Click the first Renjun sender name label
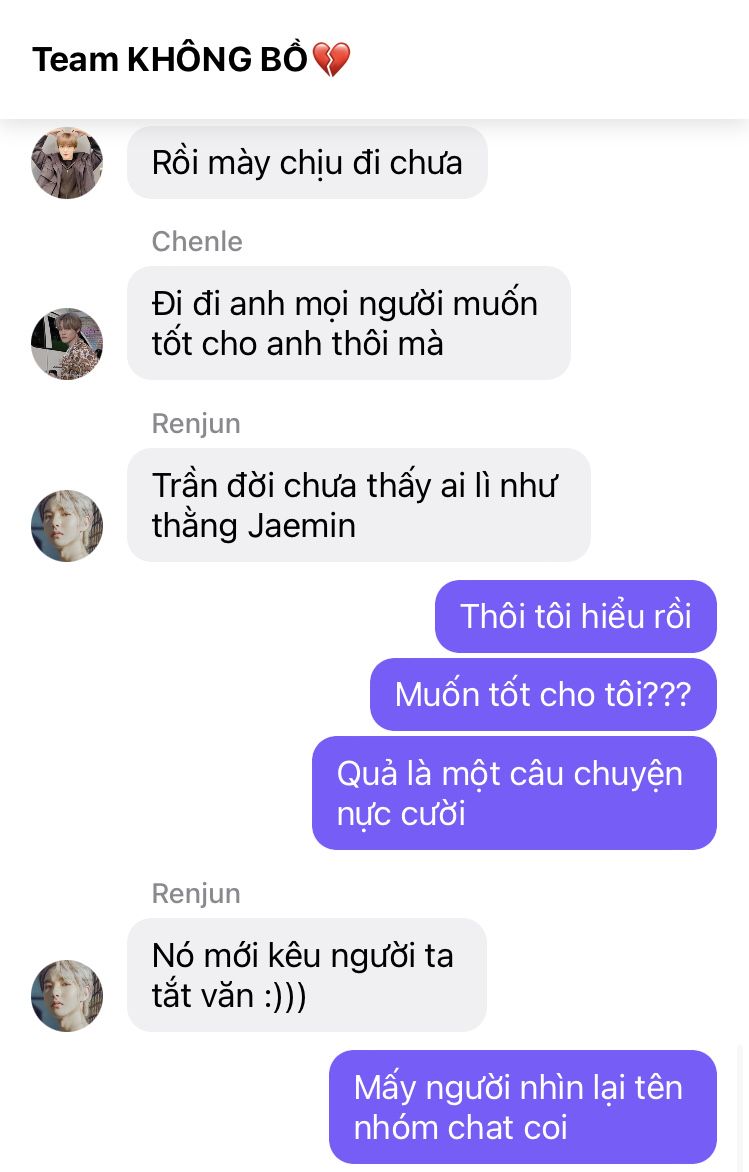The image size is (749, 1172). (196, 423)
